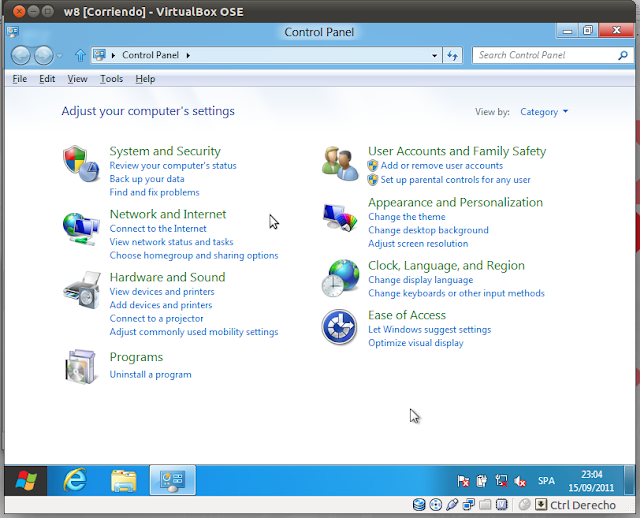640x518 pixels.
Task: Open the Network and Internet heading link
Action: [168, 214]
